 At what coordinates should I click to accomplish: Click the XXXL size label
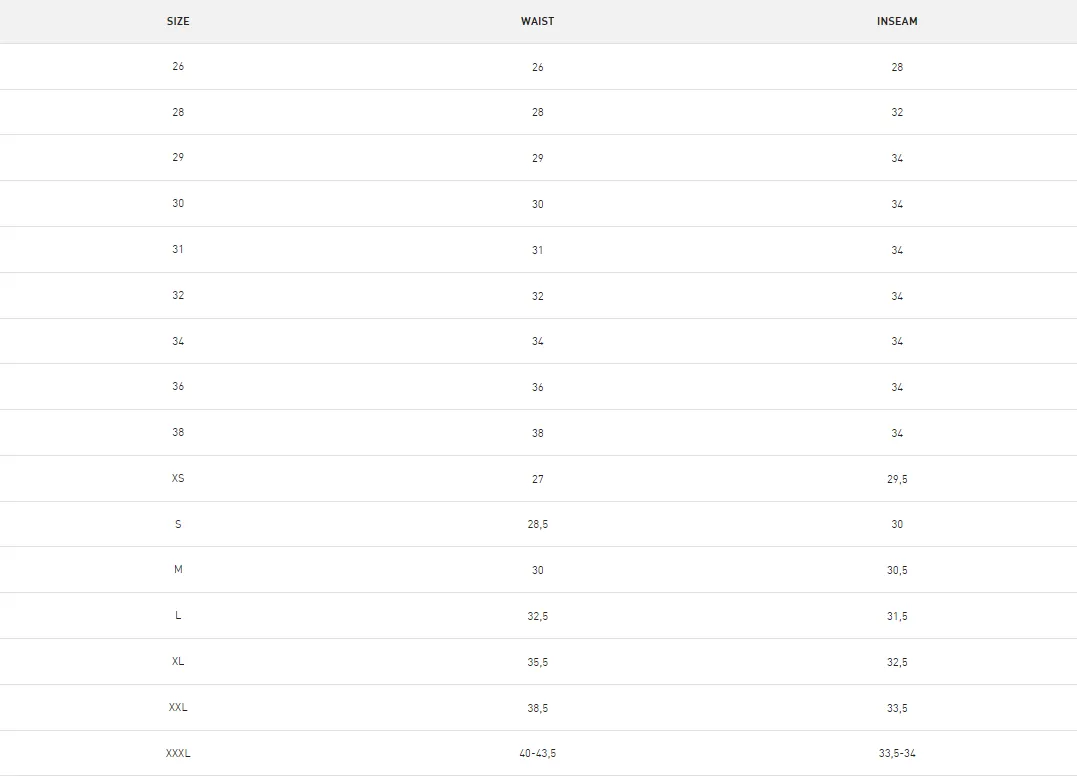(x=178, y=753)
